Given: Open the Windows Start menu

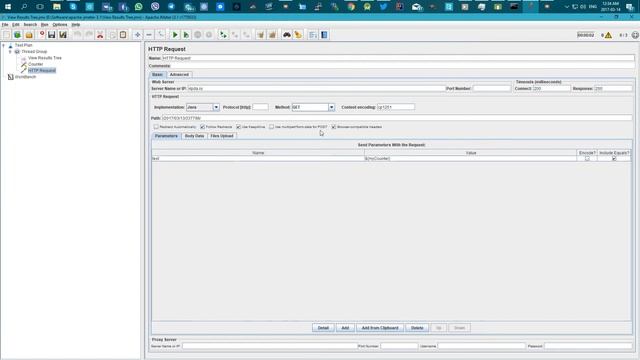Looking at the screenshot, I should tap(8, 7).
